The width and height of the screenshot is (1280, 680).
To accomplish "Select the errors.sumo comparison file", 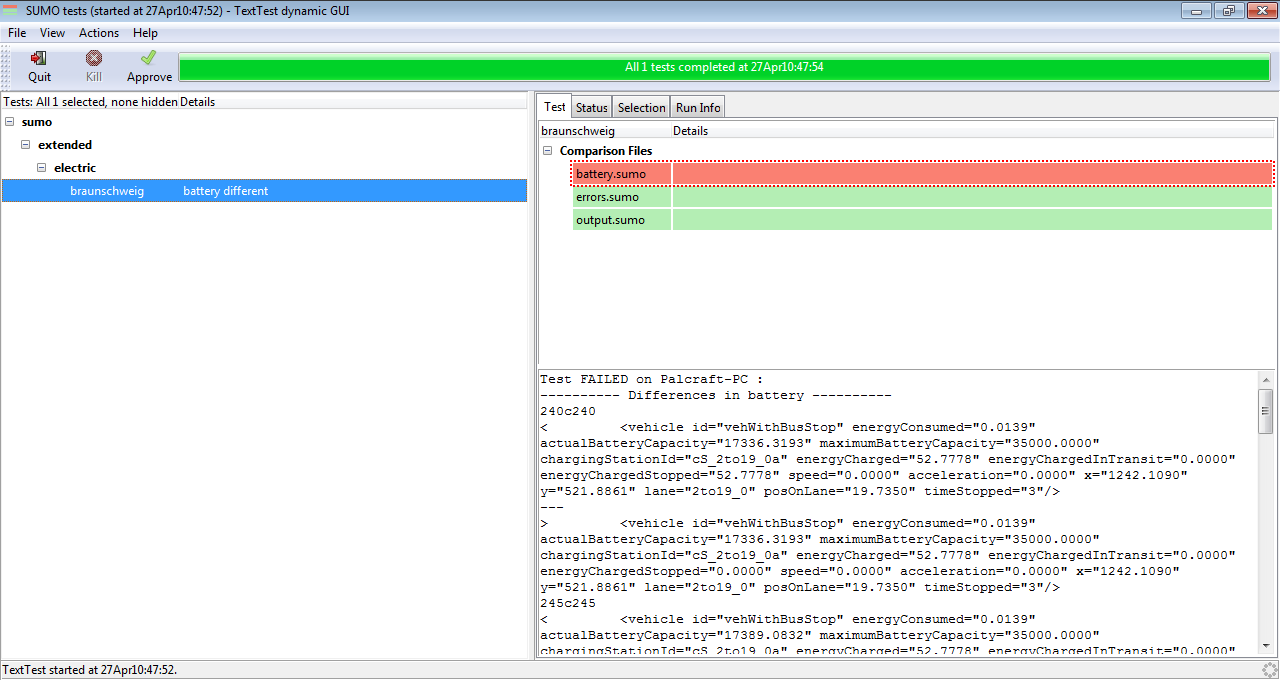I will tap(607, 197).
